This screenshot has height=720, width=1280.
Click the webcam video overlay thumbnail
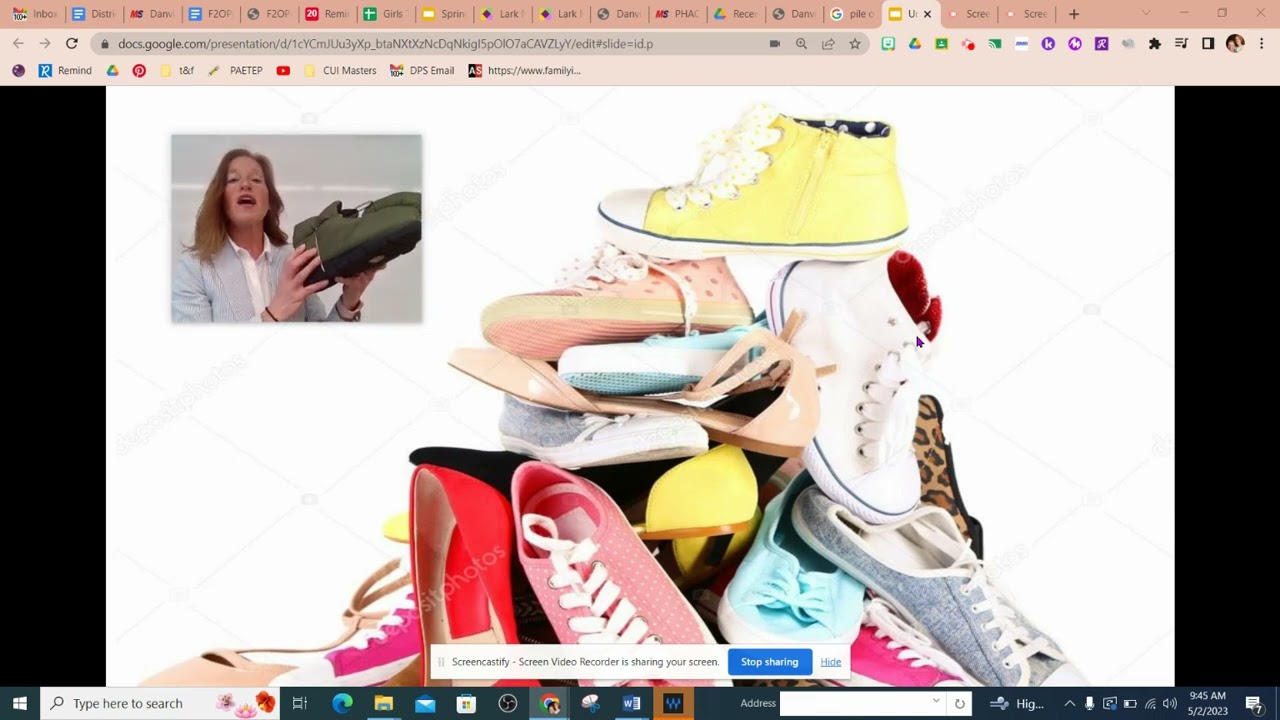[x=296, y=229]
